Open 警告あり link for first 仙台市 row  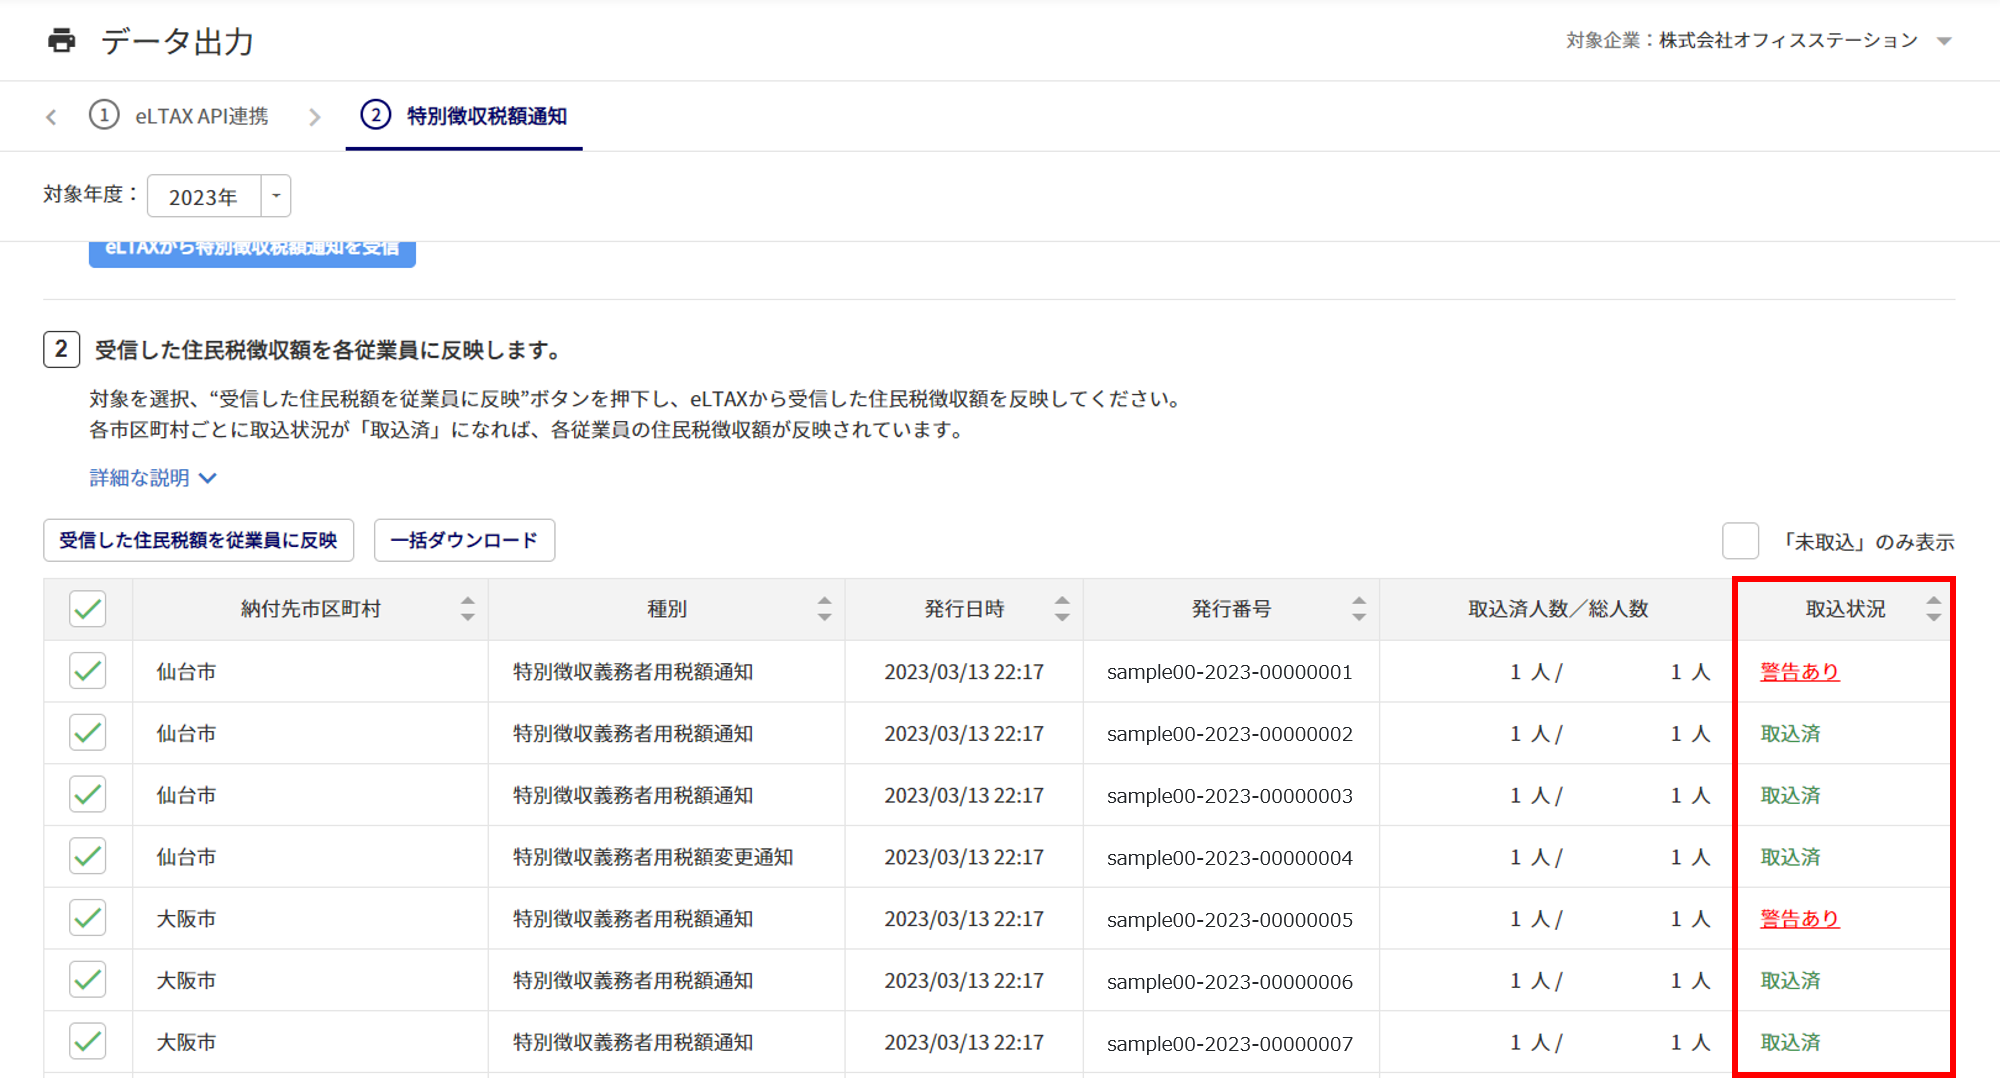tap(1799, 672)
